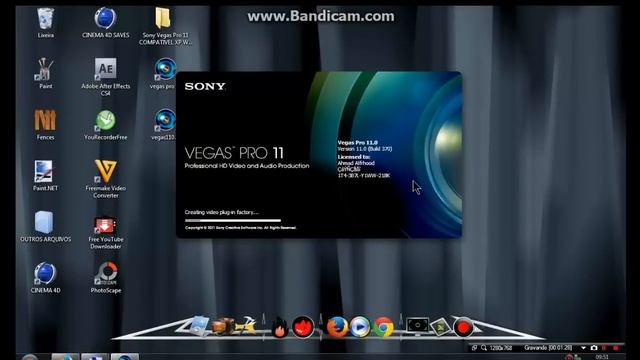Click the Bandicam magnifier search icon

[484, 348]
